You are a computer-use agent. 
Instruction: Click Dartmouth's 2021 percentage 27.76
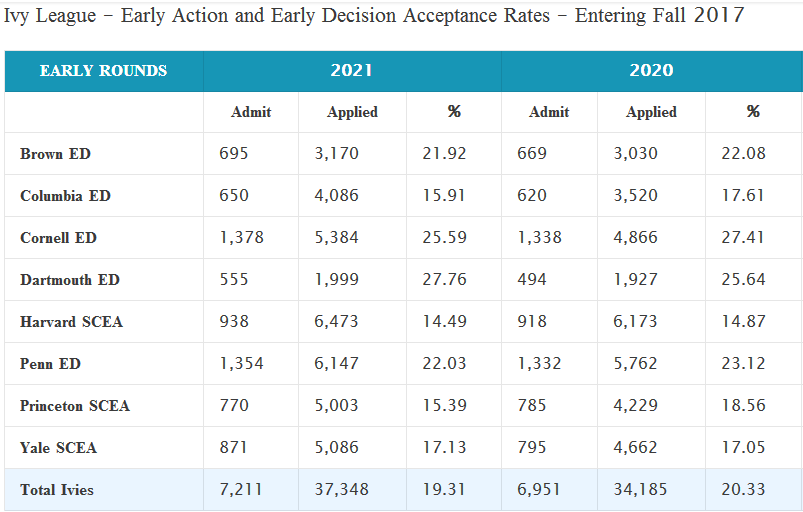[444, 280]
